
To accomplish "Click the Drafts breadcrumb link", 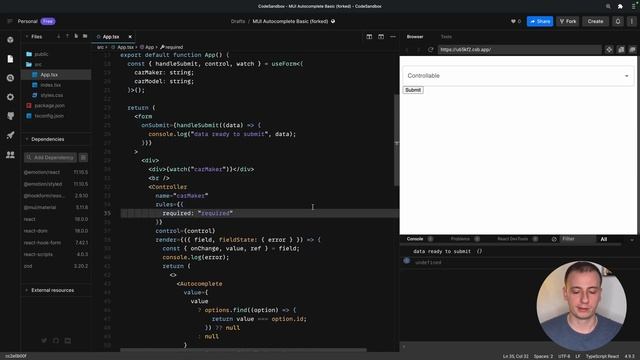I will pos(238,21).
